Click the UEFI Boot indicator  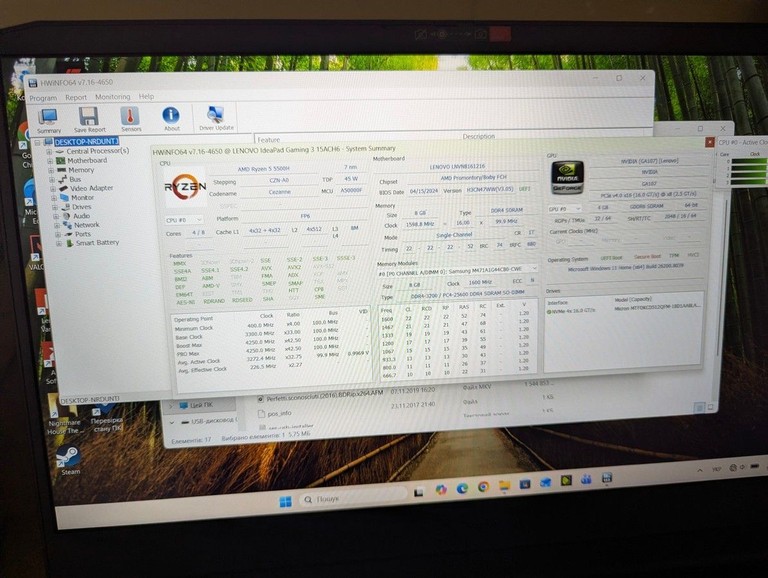[x=611, y=258]
